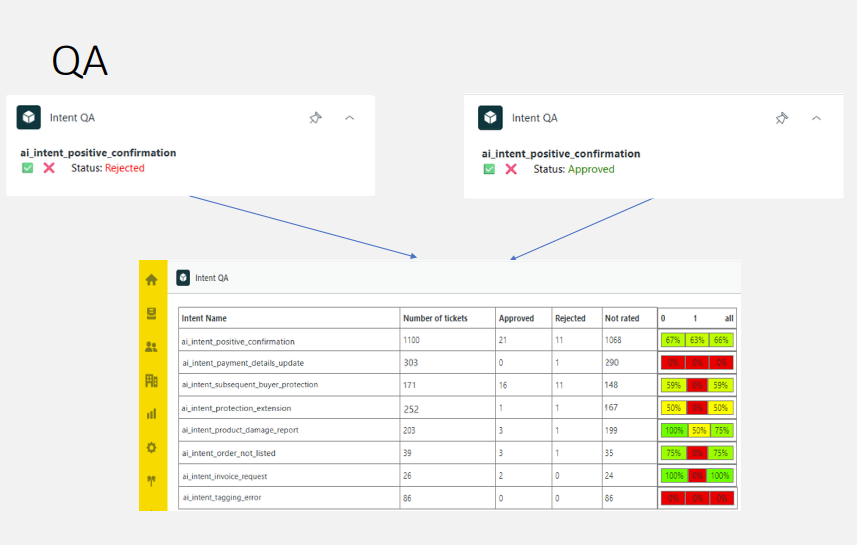Click the Number of tickets column header
The height and width of the screenshot is (545, 857).
pos(436,318)
